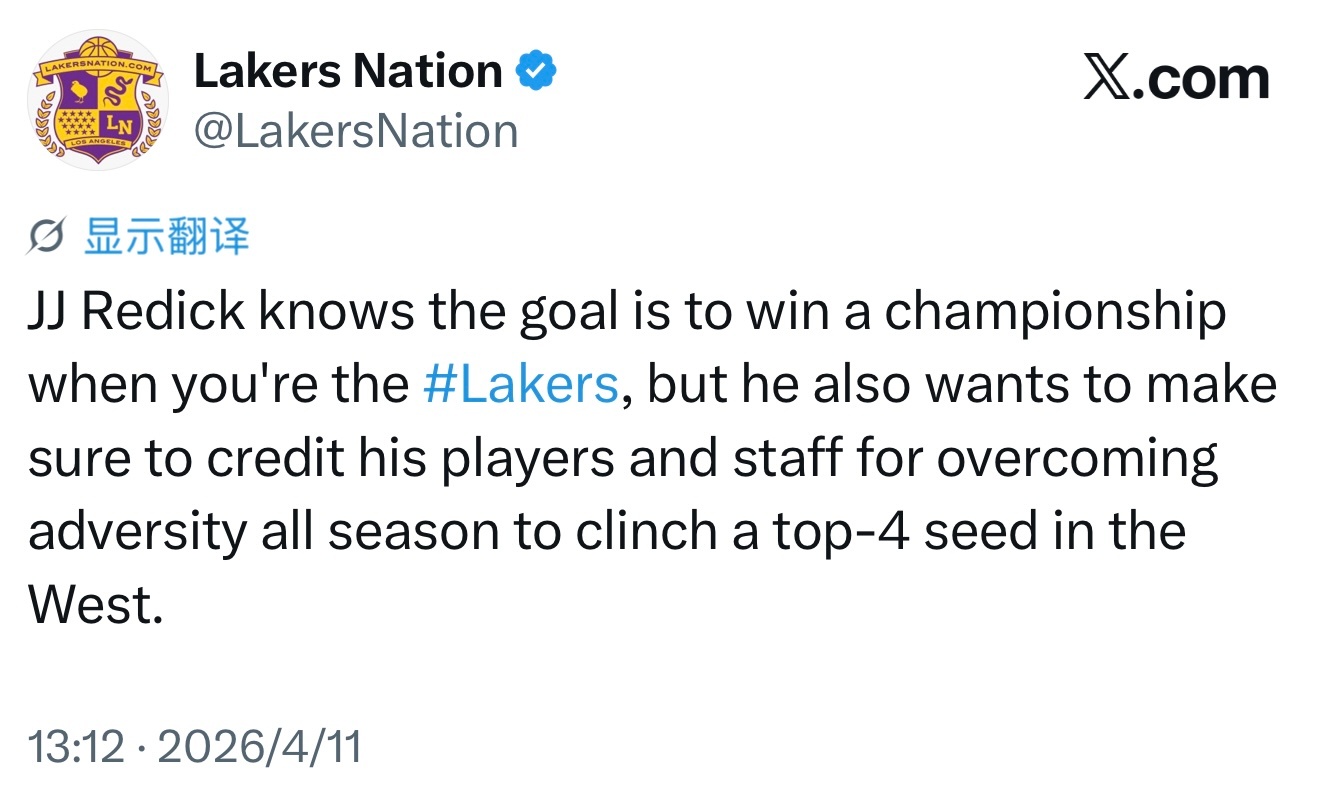Open the #Lakers hashtag
This screenshot has width=1320, height=790.
520,385
